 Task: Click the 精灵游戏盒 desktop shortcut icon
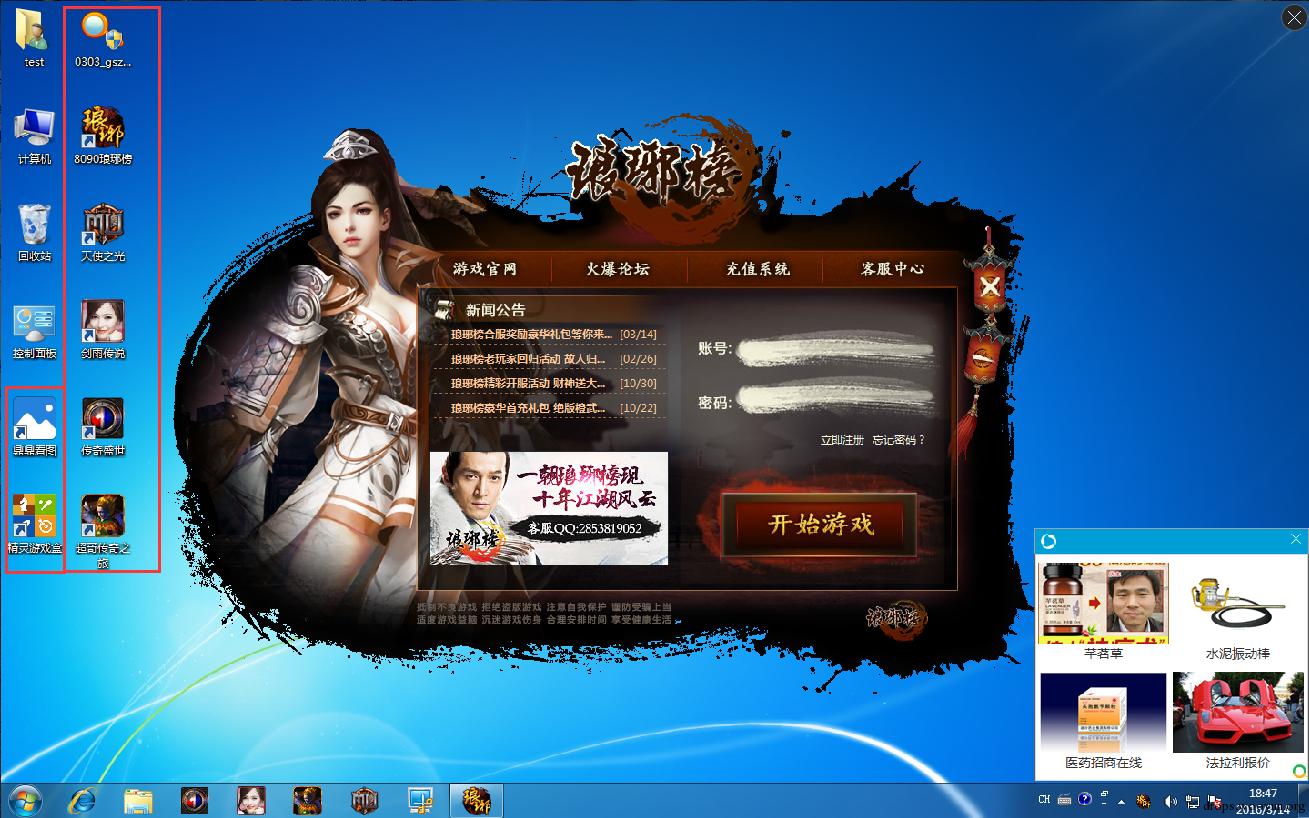click(x=34, y=517)
